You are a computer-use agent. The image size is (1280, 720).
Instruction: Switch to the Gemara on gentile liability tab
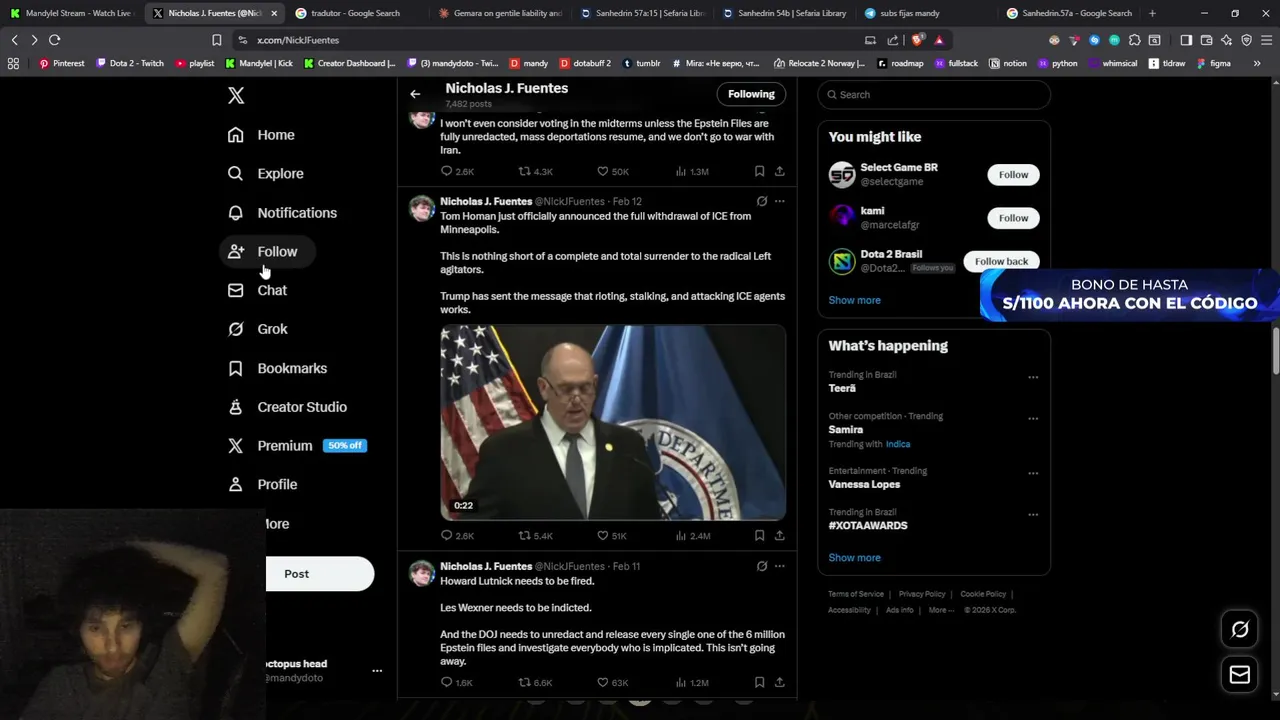500,13
